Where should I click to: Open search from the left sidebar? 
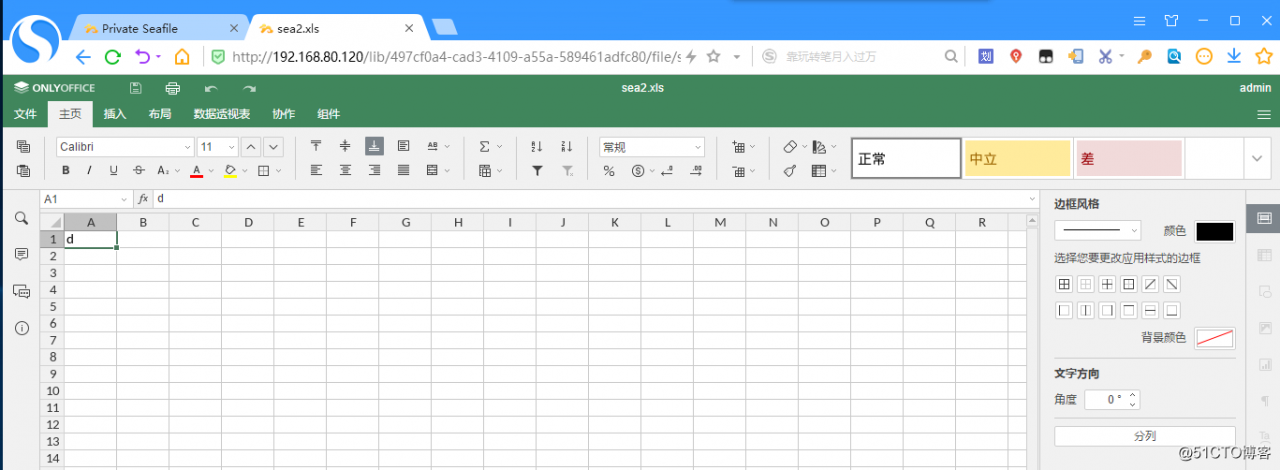pos(21,218)
